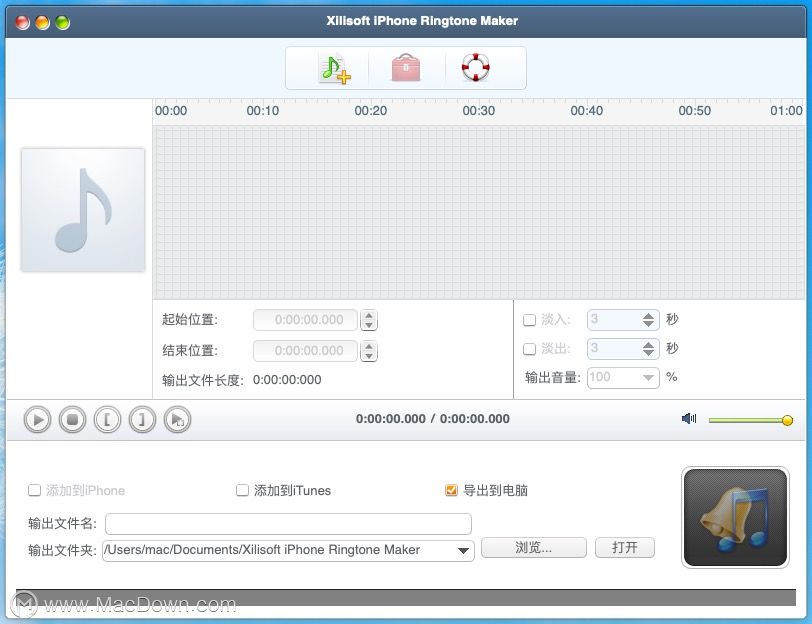
Task: Click the speaker icon to mute playback
Action: tap(688, 419)
